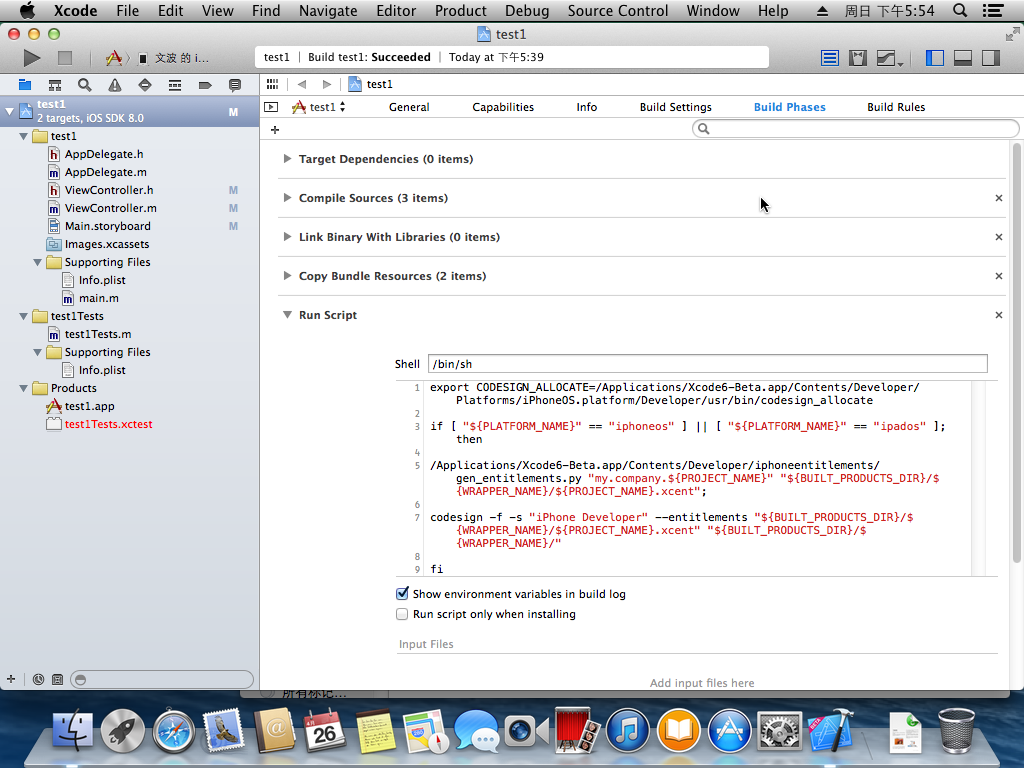Collapse the test1Tests group folder

[x=24, y=316]
